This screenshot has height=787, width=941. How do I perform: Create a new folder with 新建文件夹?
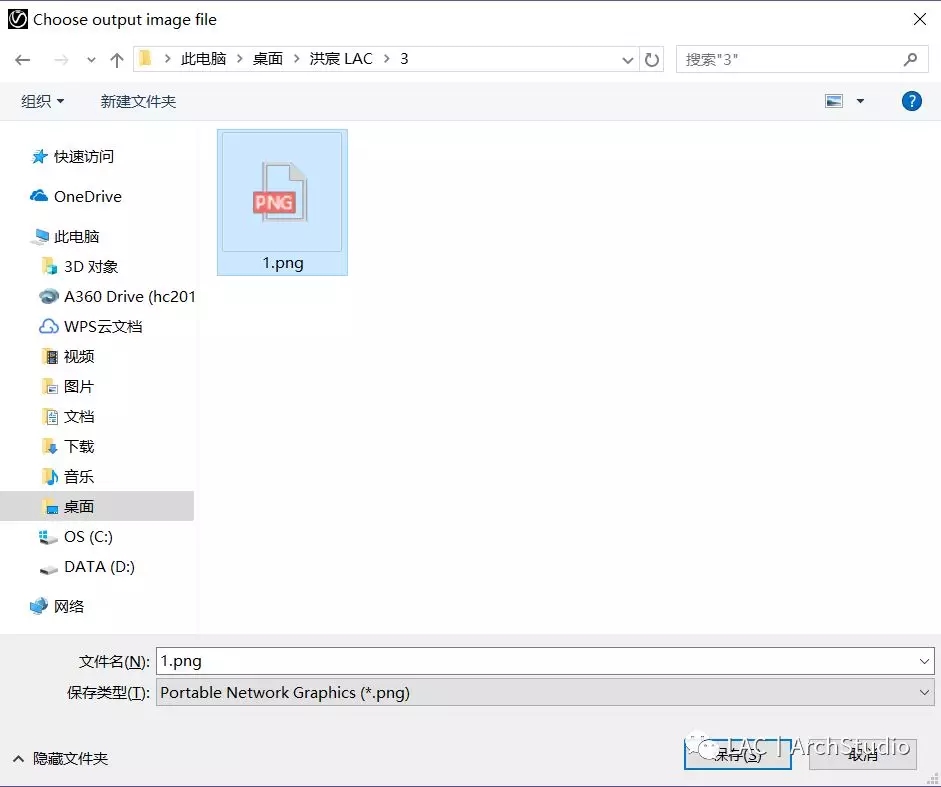point(138,101)
